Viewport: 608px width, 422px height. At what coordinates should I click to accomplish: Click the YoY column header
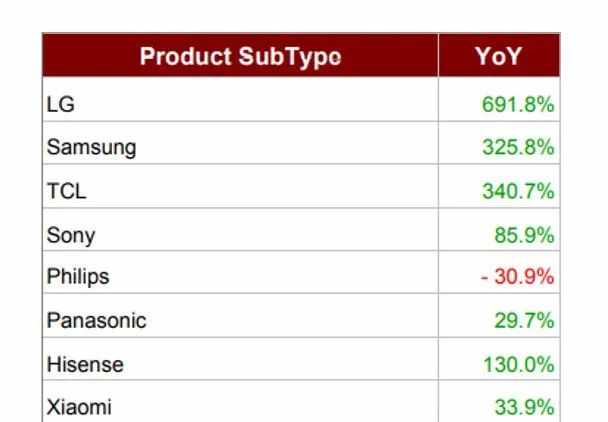[499, 55]
